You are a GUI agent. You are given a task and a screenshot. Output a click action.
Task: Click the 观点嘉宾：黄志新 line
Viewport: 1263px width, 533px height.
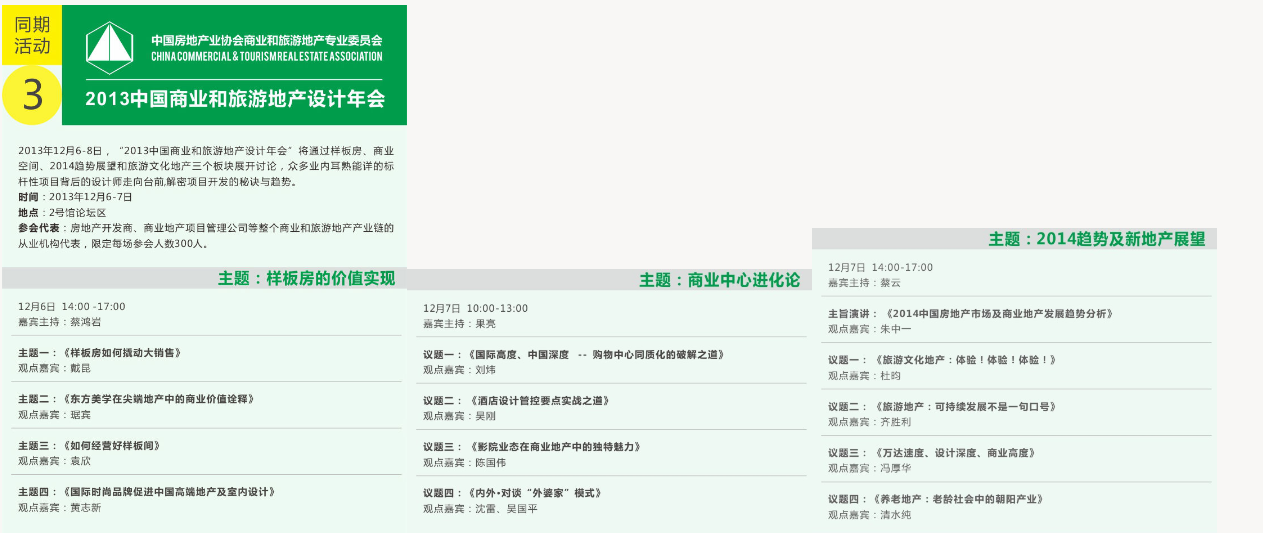(59, 508)
